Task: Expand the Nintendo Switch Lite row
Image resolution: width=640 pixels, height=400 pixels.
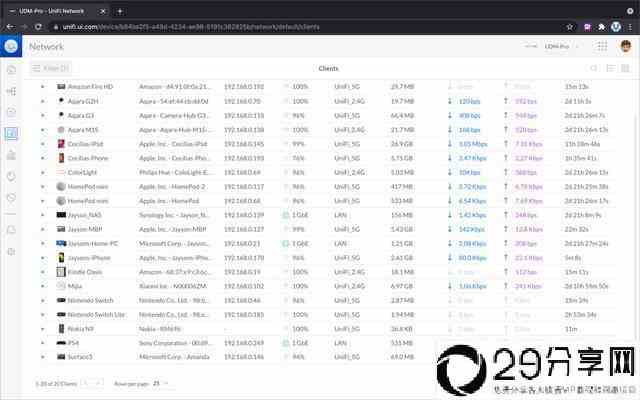Action: (x=42, y=315)
